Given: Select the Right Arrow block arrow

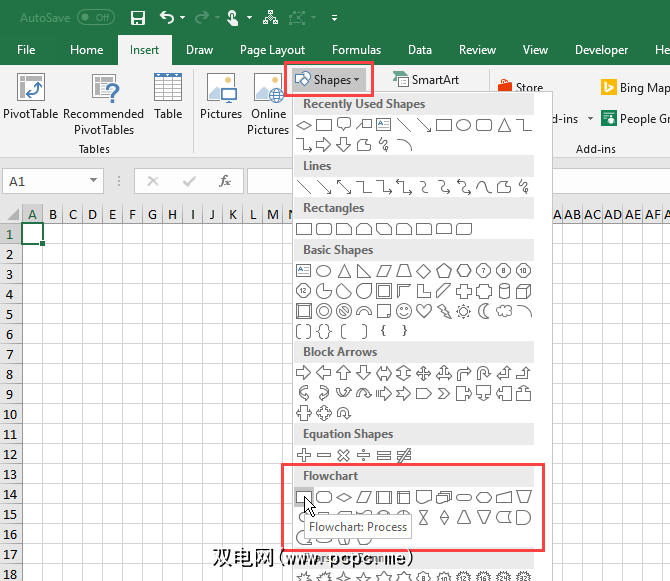Looking at the screenshot, I should [x=305, y=373].
